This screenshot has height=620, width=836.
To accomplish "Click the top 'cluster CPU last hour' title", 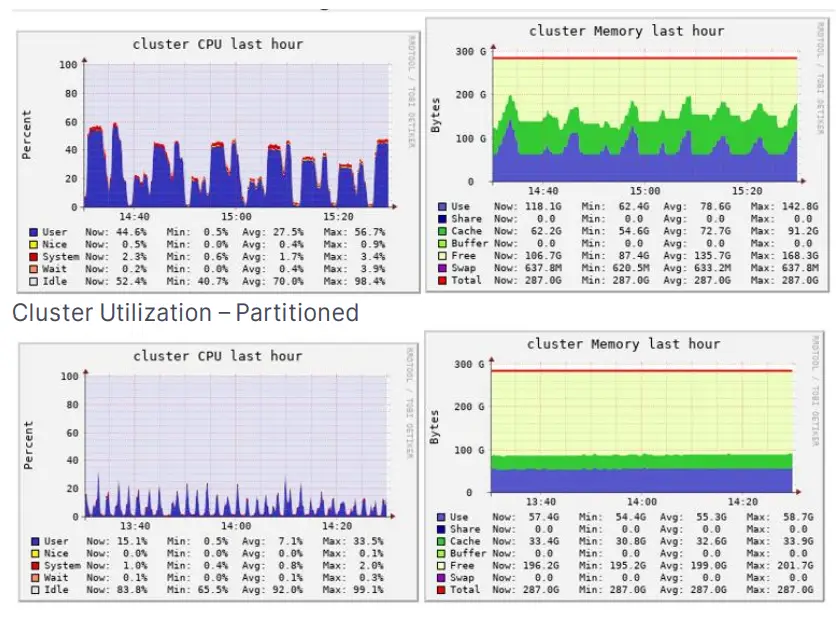I will tap(217, 44).
